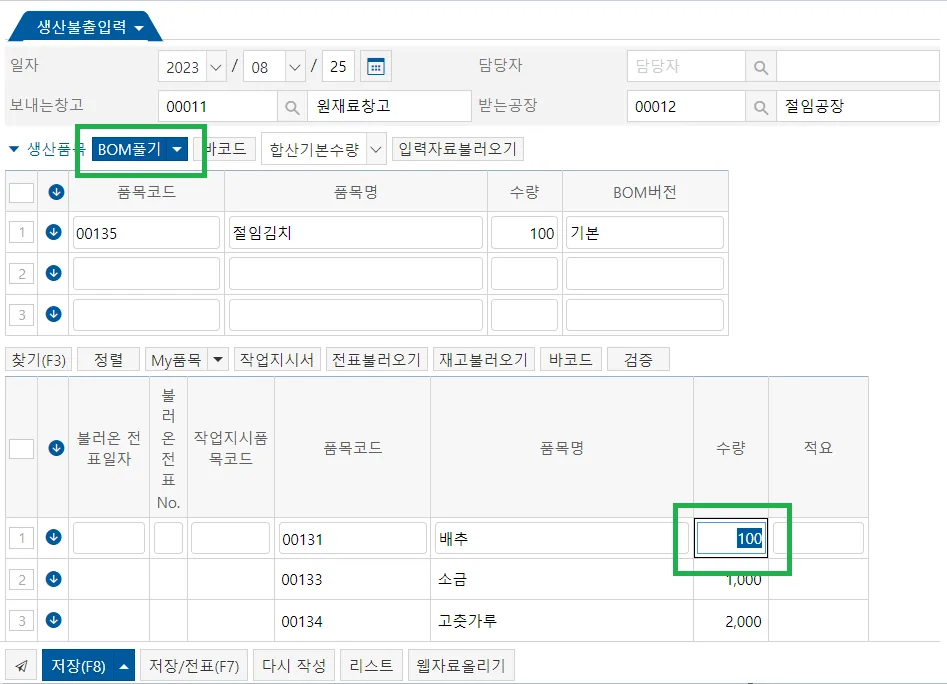The image size is (947, 684).
Task: Click the 저장/전표(F7) button
Action: pyautogui.click(x=194, y=666)
